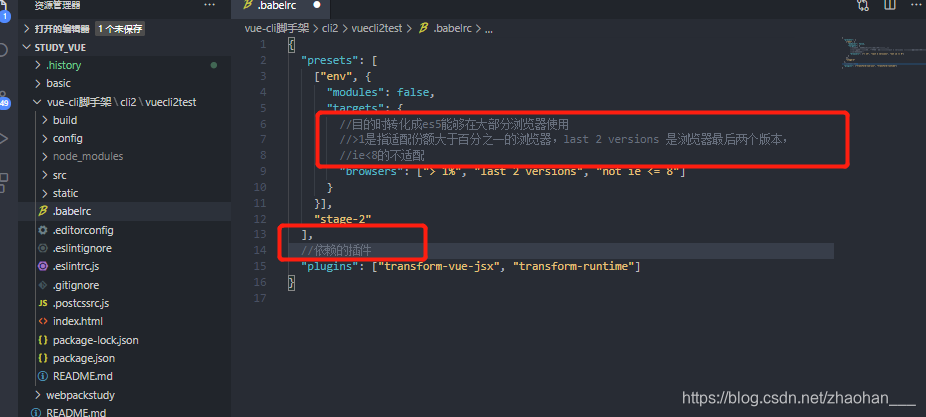Open .eslintignore from the file tree

(82, 248)
